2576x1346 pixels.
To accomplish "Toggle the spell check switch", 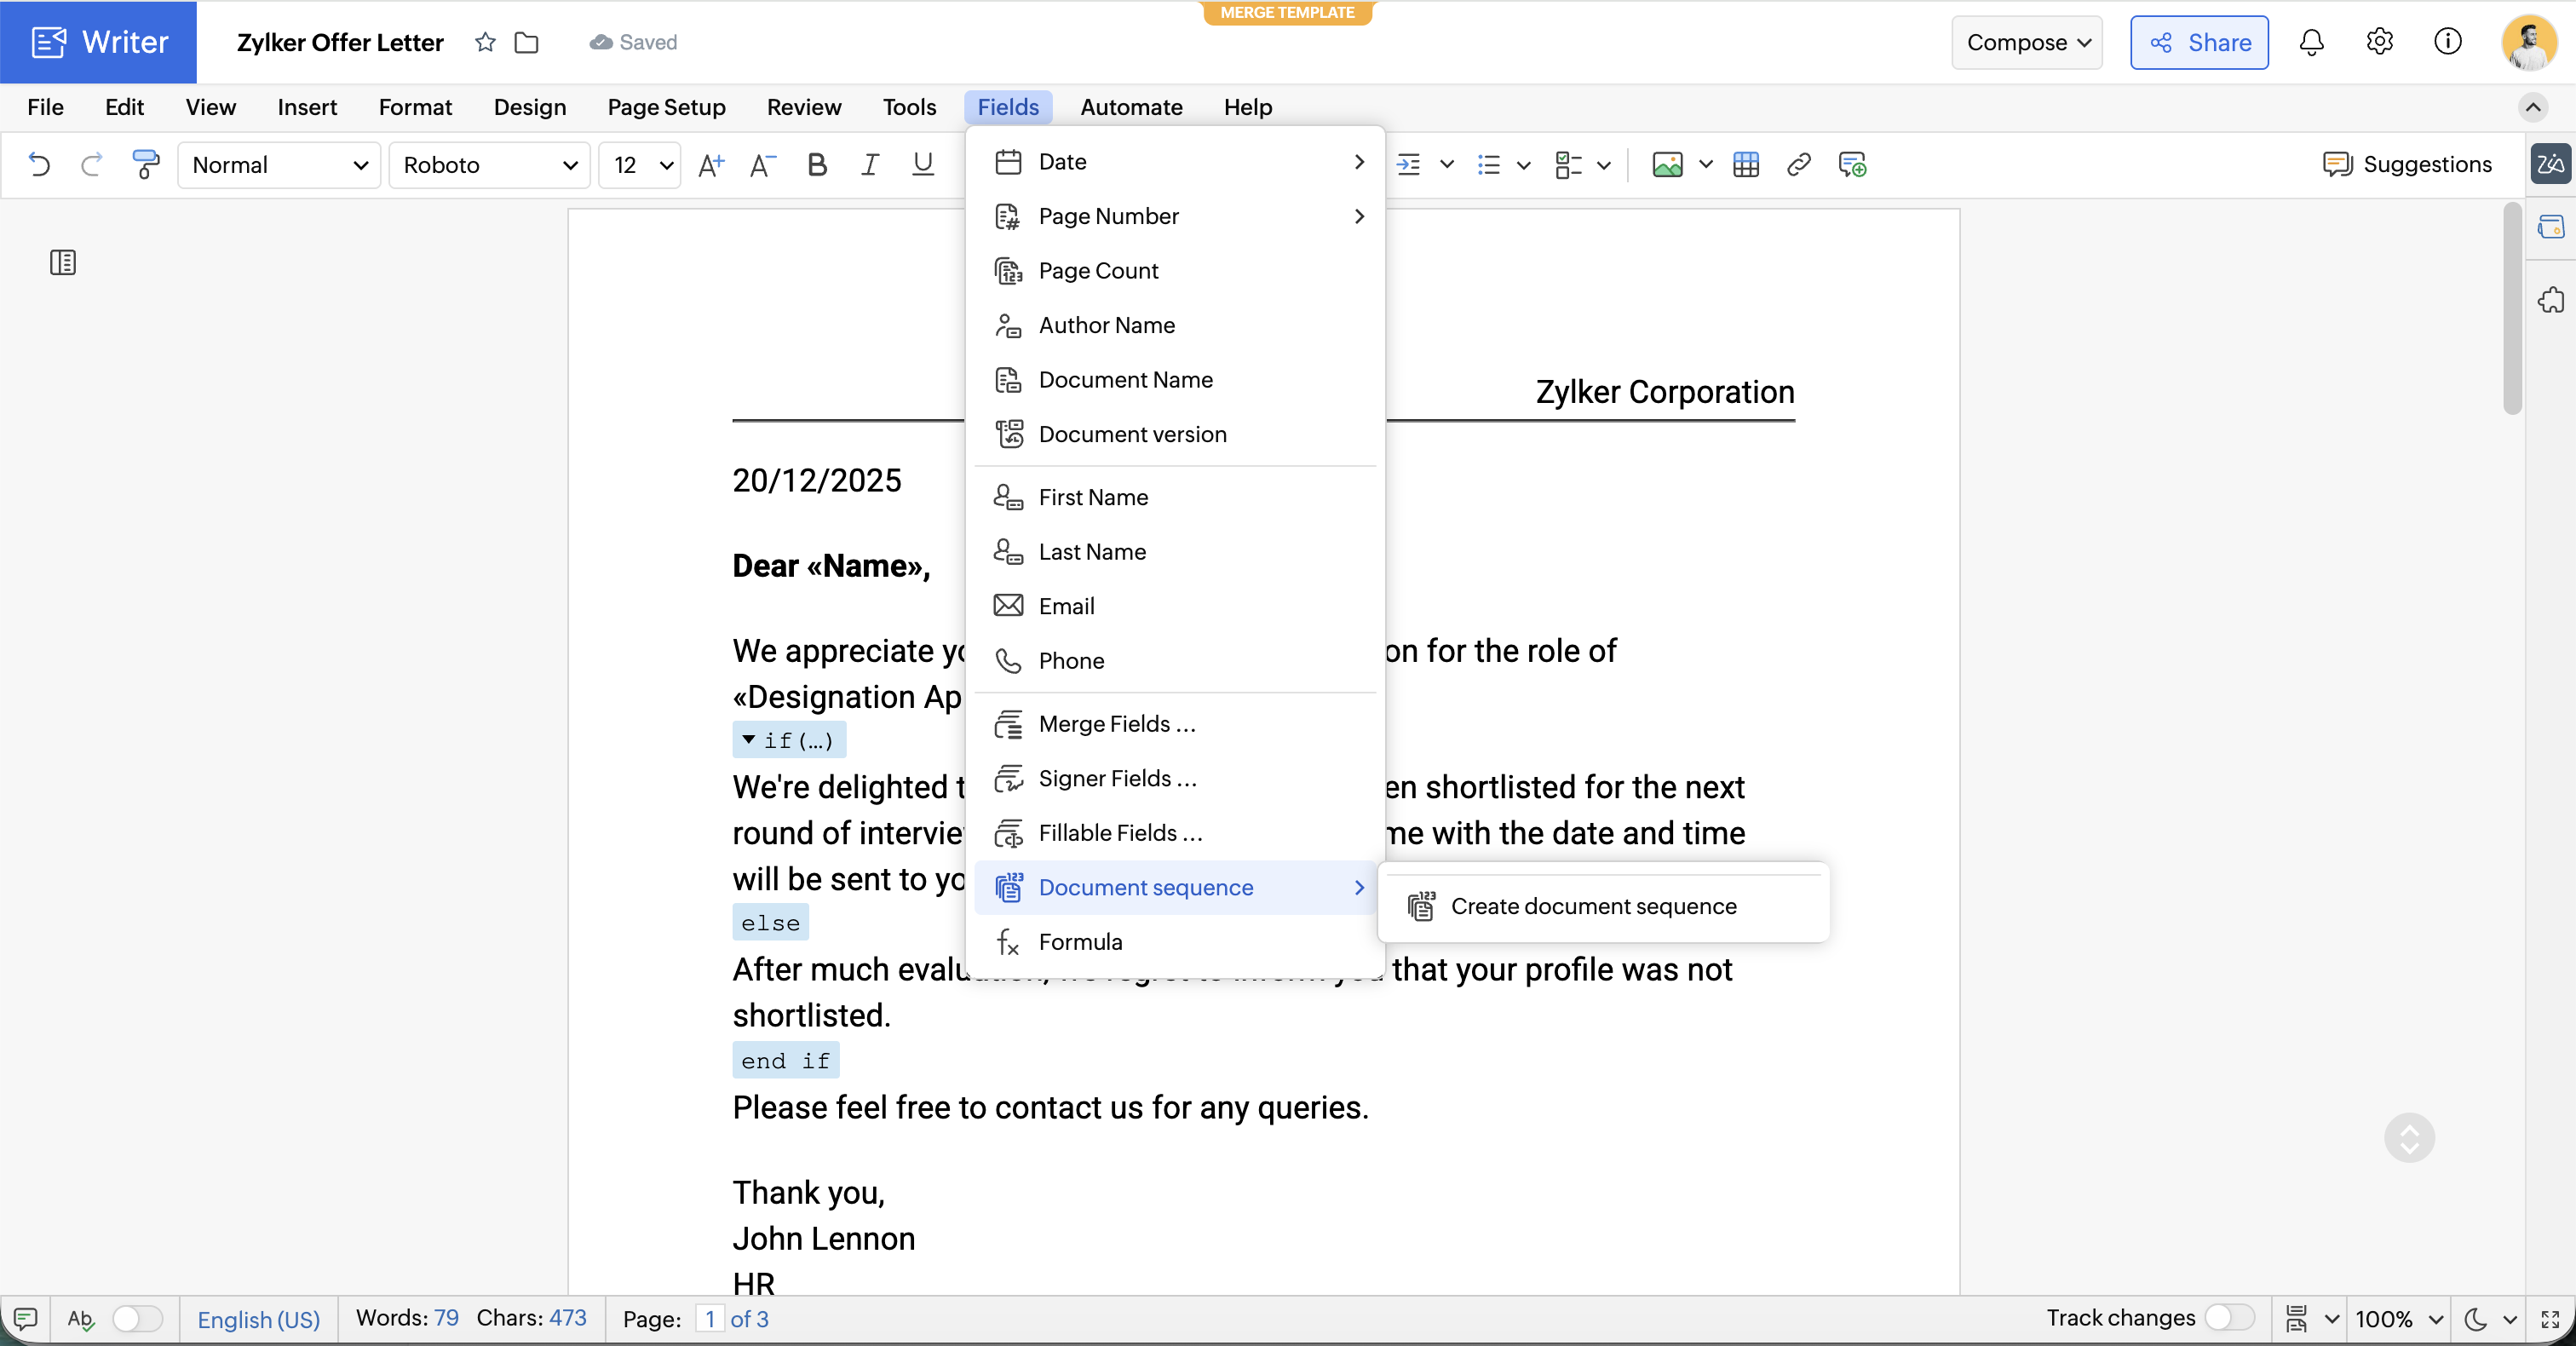I will point(137,1318).
